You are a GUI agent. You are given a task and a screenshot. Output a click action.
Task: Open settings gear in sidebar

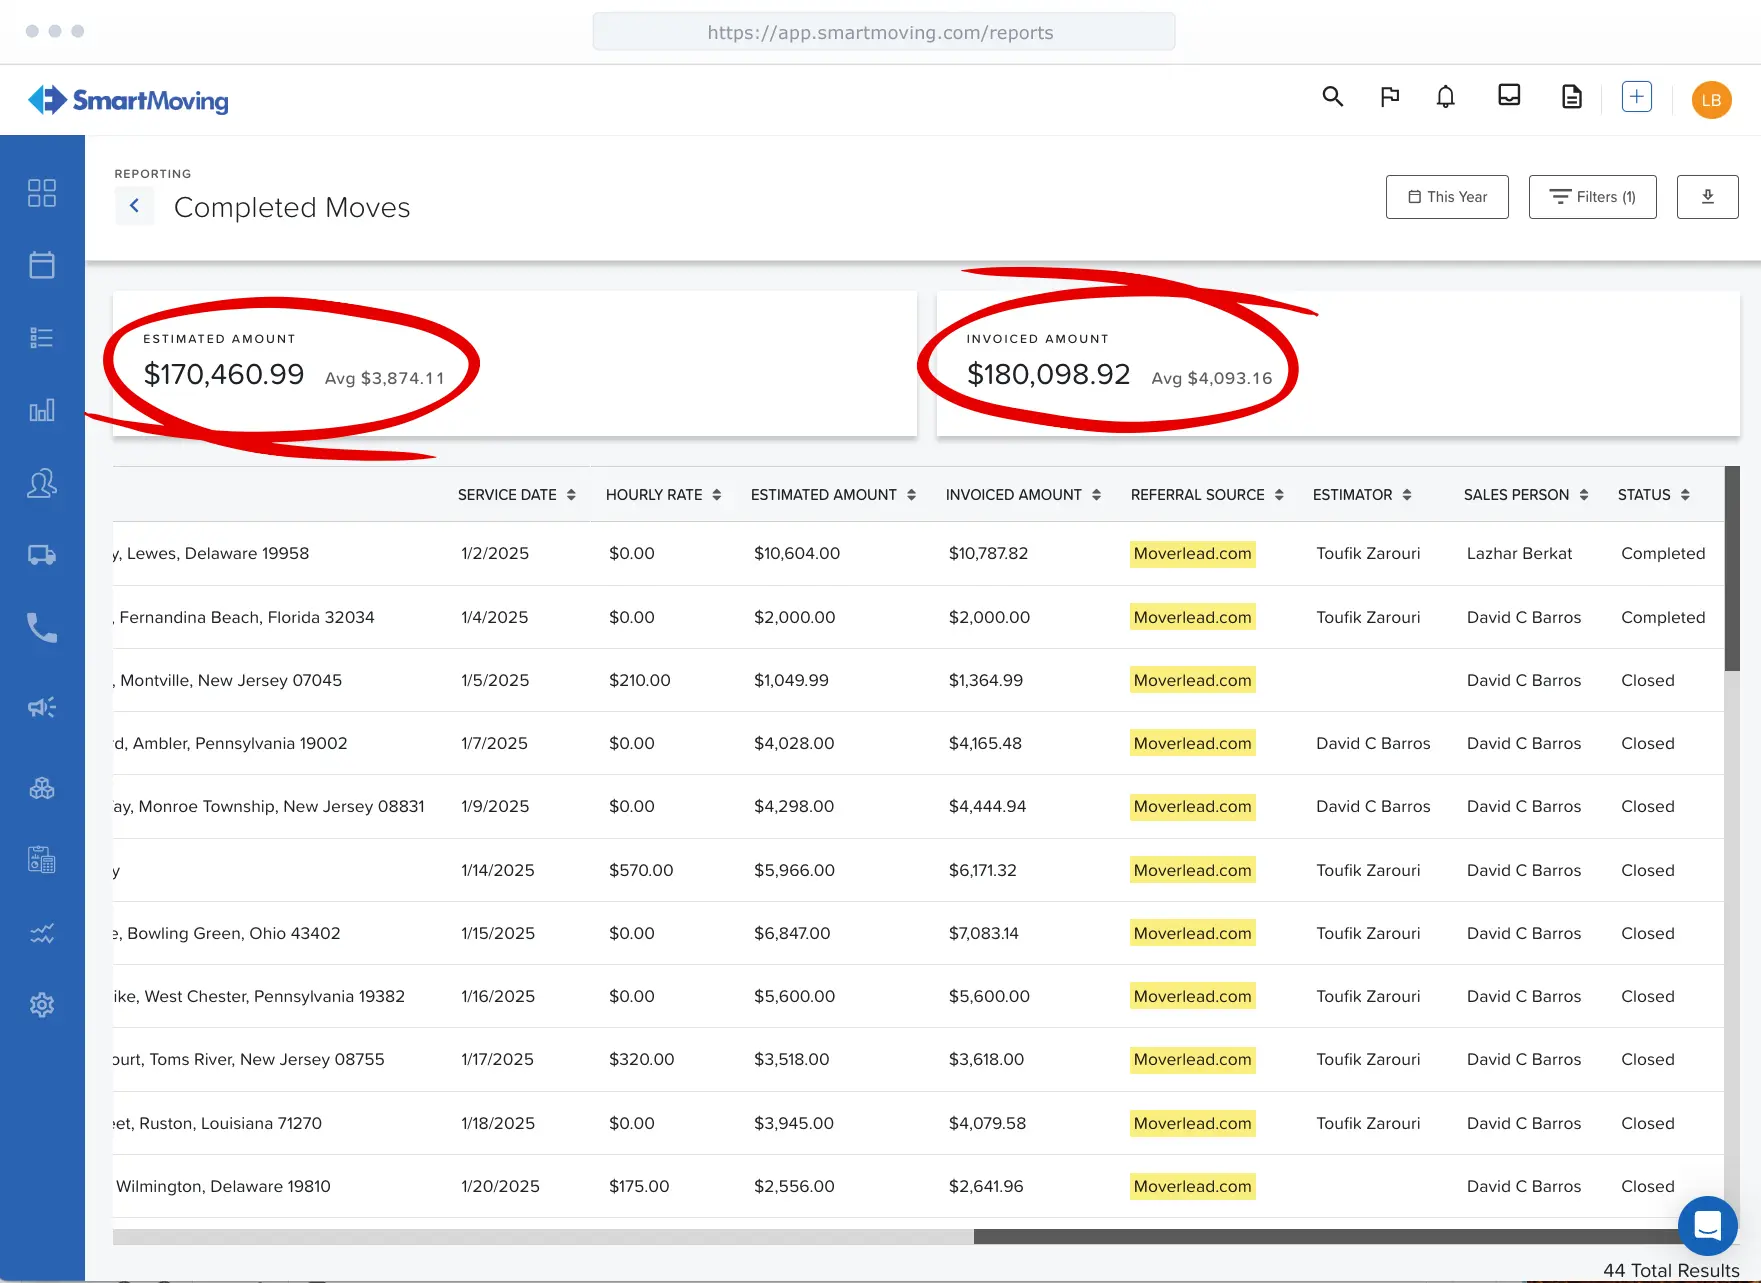click(x=42, y=1005)
